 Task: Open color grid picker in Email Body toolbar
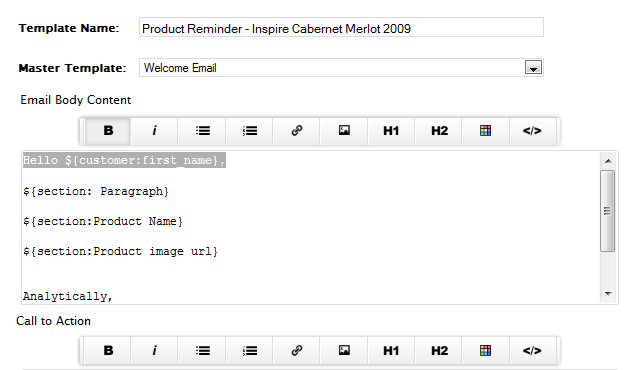(485, 131)
